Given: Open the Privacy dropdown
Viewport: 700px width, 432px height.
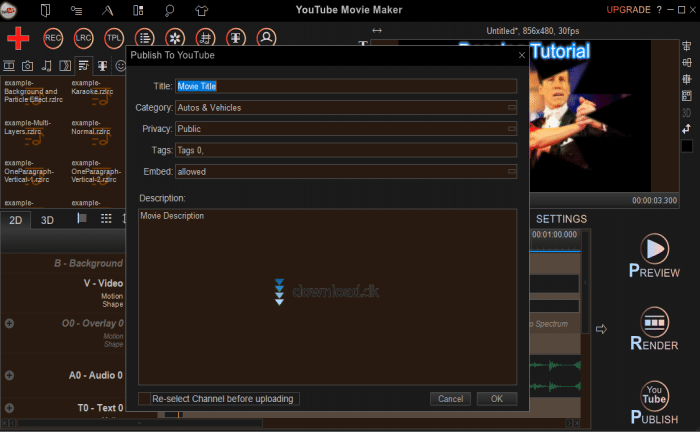Looking at the screenshot, I should click(511, 129).
